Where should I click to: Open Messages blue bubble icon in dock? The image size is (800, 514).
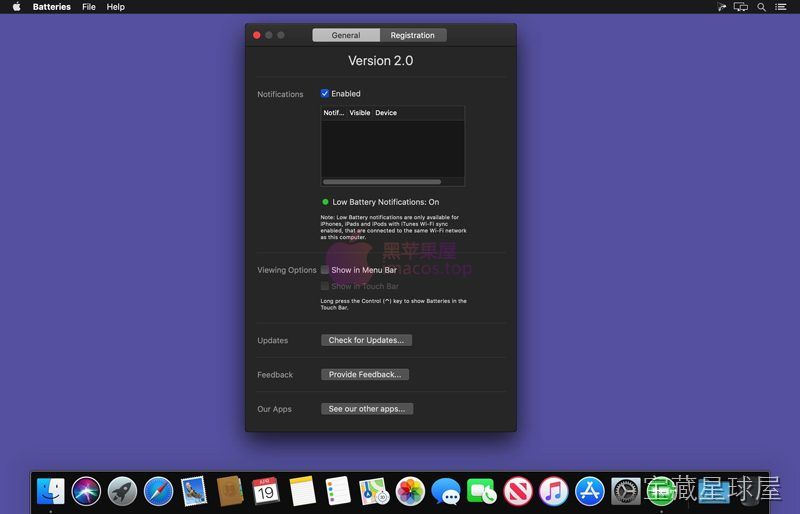click(446, 491)
